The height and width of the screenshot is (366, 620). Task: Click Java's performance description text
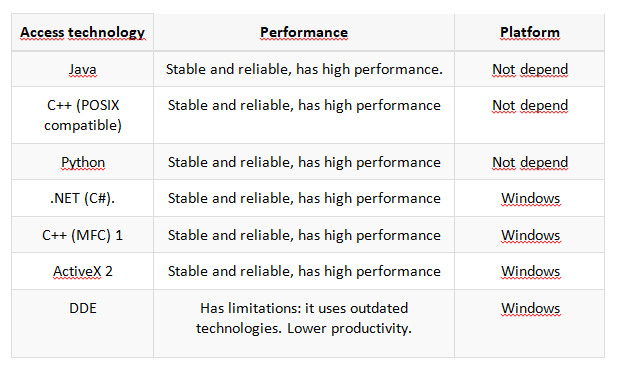(304, 69)
